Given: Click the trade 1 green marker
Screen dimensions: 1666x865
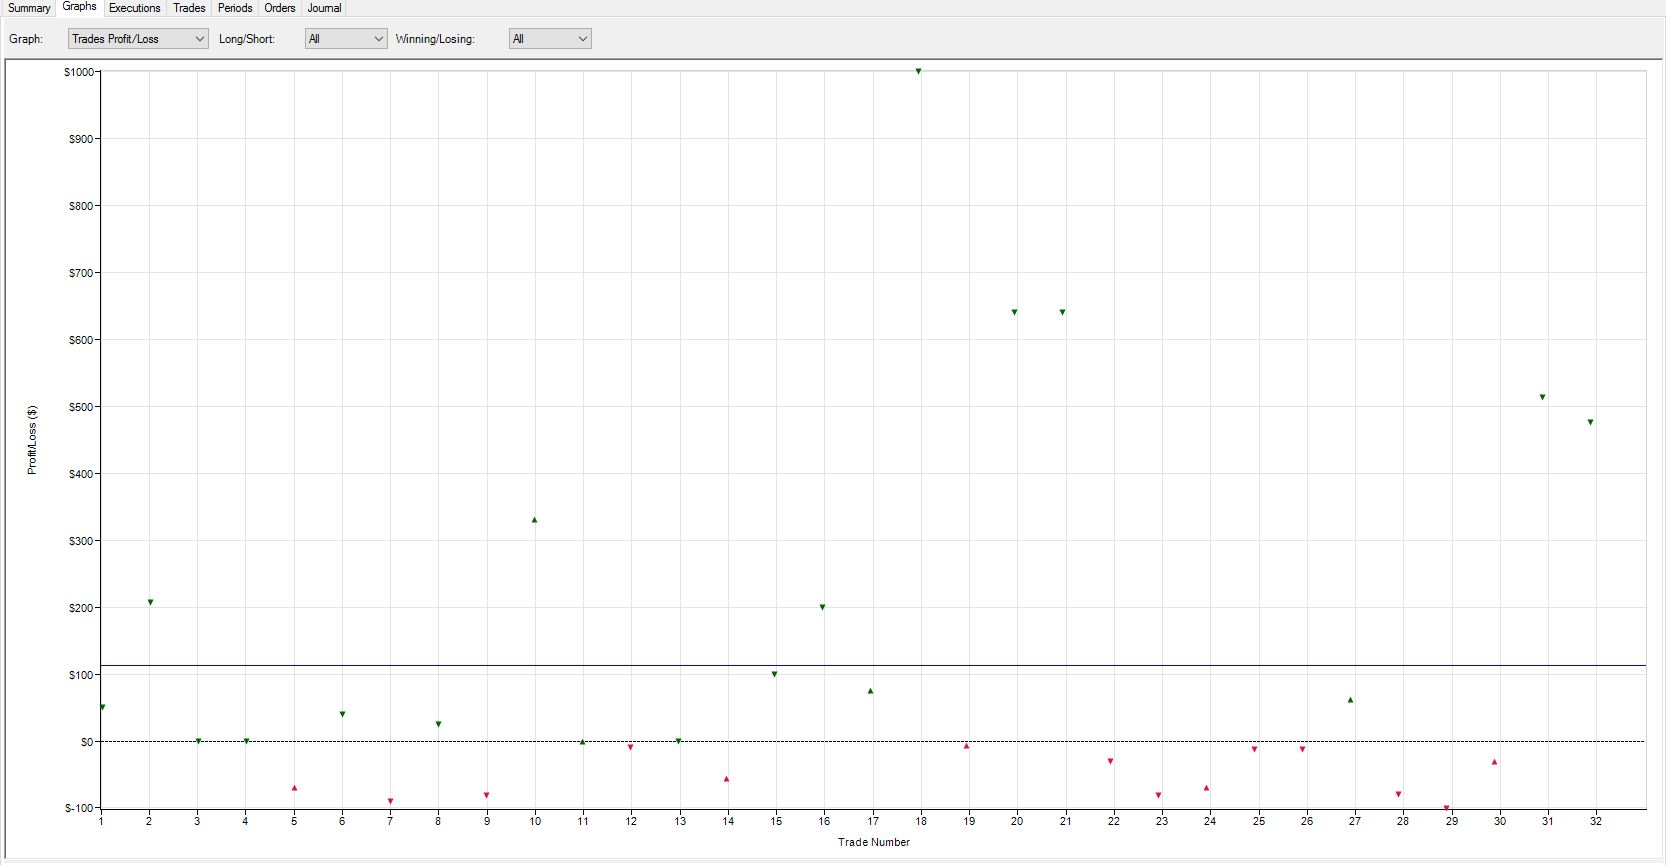Looking at the screenshot, I should 102,707.
